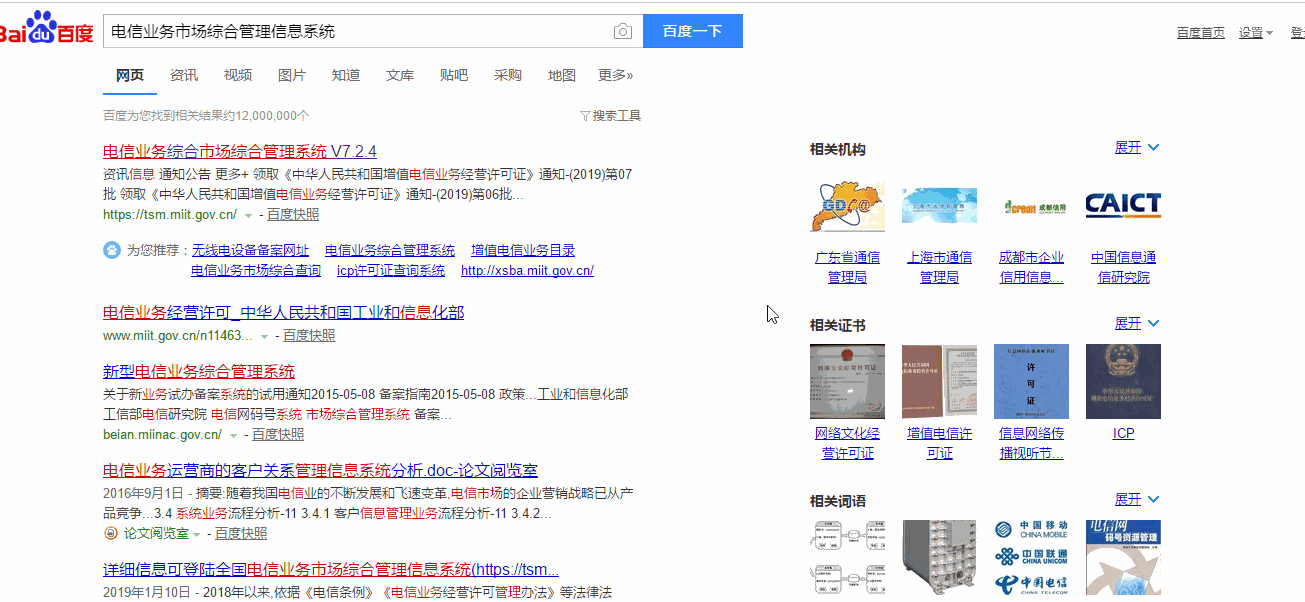
Task: Expand arrow beside www.miit.gov.cn URL
Action: [x=265, y=337]
